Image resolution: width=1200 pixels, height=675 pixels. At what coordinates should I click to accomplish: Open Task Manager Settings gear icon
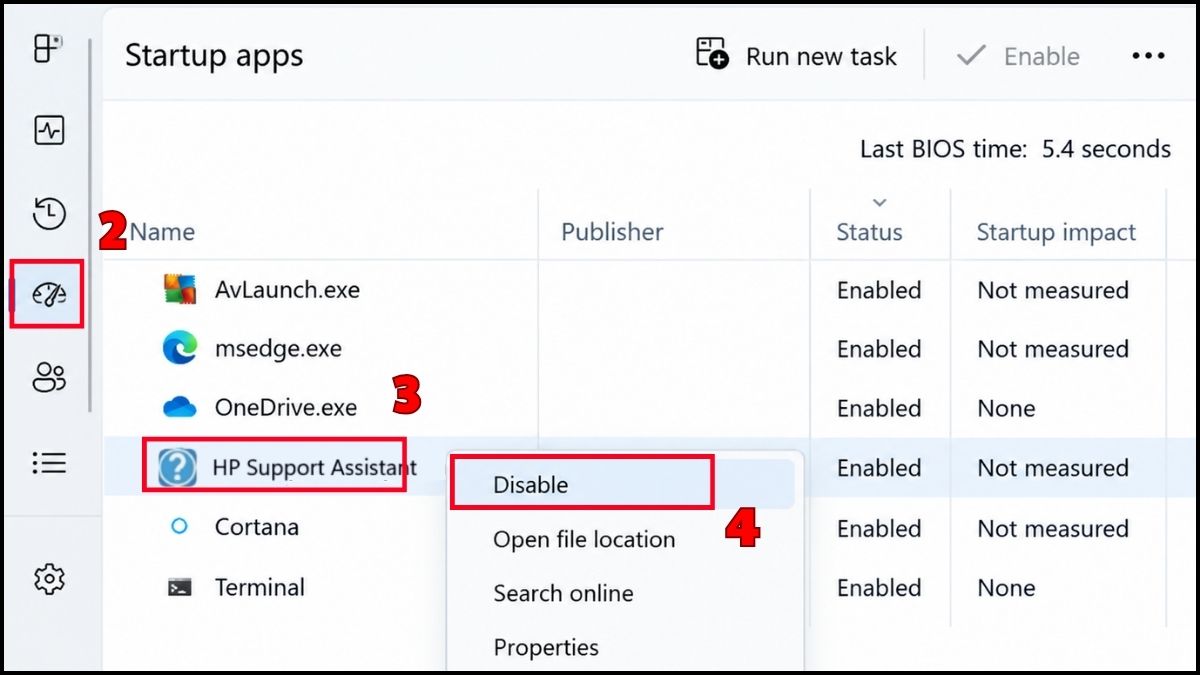pyautogui.click(x=49, y=578)
